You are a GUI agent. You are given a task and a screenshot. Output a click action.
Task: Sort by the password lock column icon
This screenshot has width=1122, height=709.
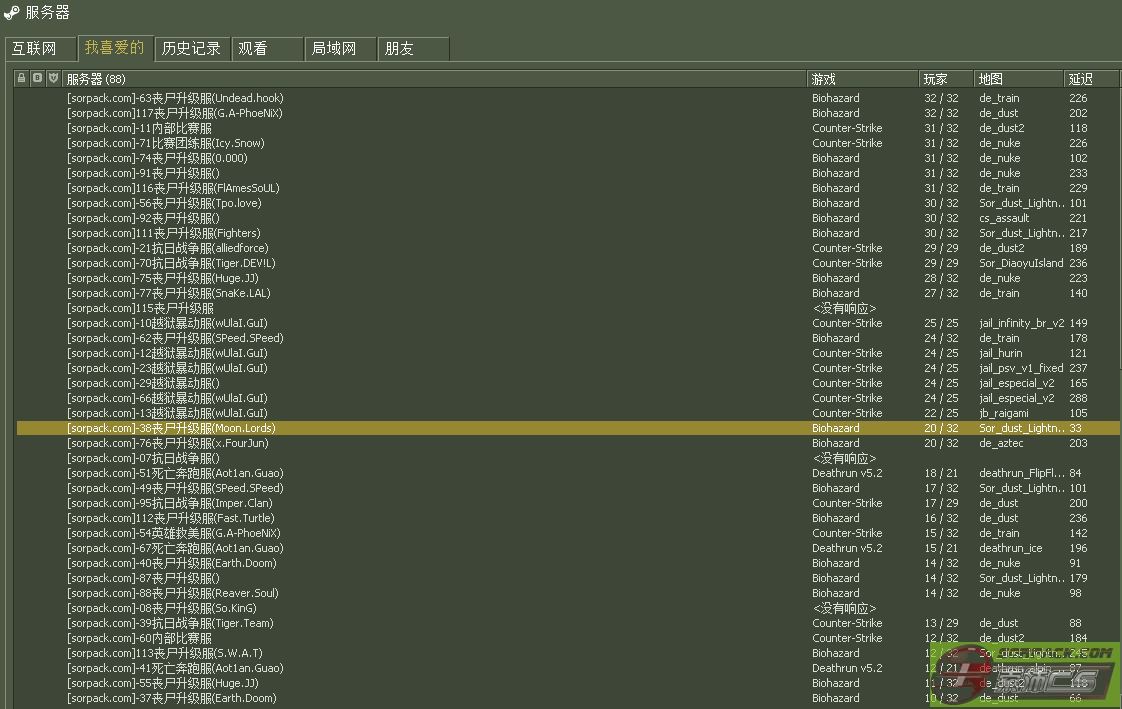22,78
